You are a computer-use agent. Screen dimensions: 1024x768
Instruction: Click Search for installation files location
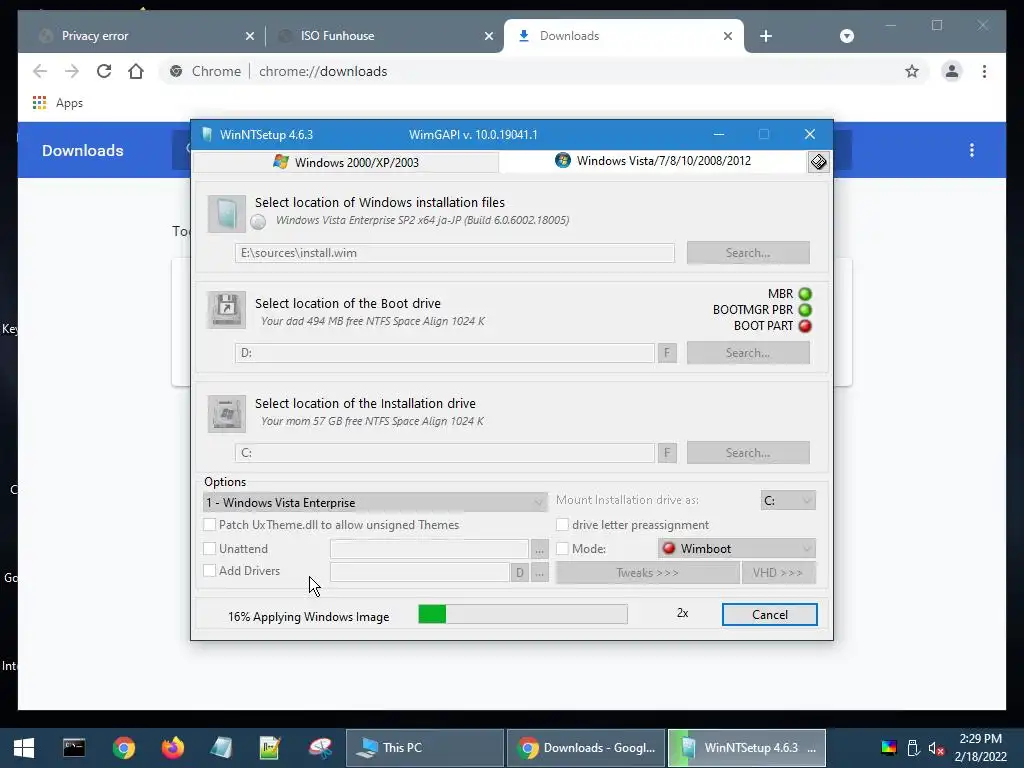pos(748,253)
